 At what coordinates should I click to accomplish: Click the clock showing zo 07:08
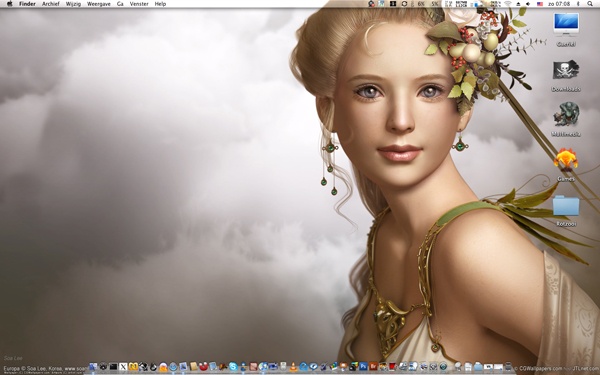coord(559,4)
